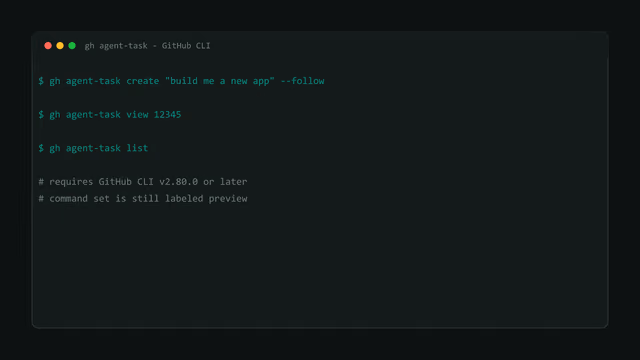Click the word 'GitHub' in the requires comment
Viewport: 640px width, 360px height.
coord(115,182)
